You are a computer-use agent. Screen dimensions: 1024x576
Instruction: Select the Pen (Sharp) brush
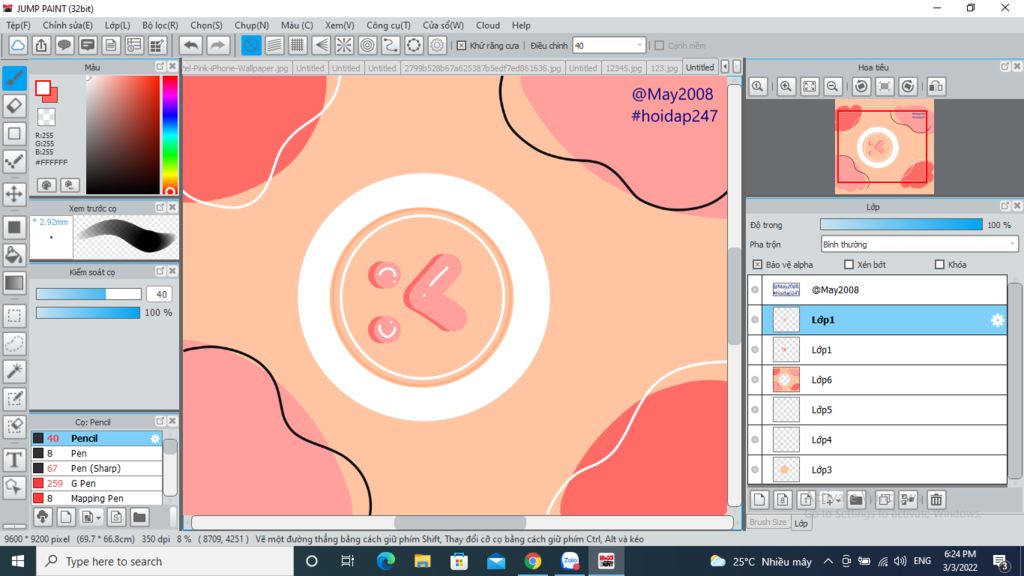pyautogui.click(x=97, y=468)
